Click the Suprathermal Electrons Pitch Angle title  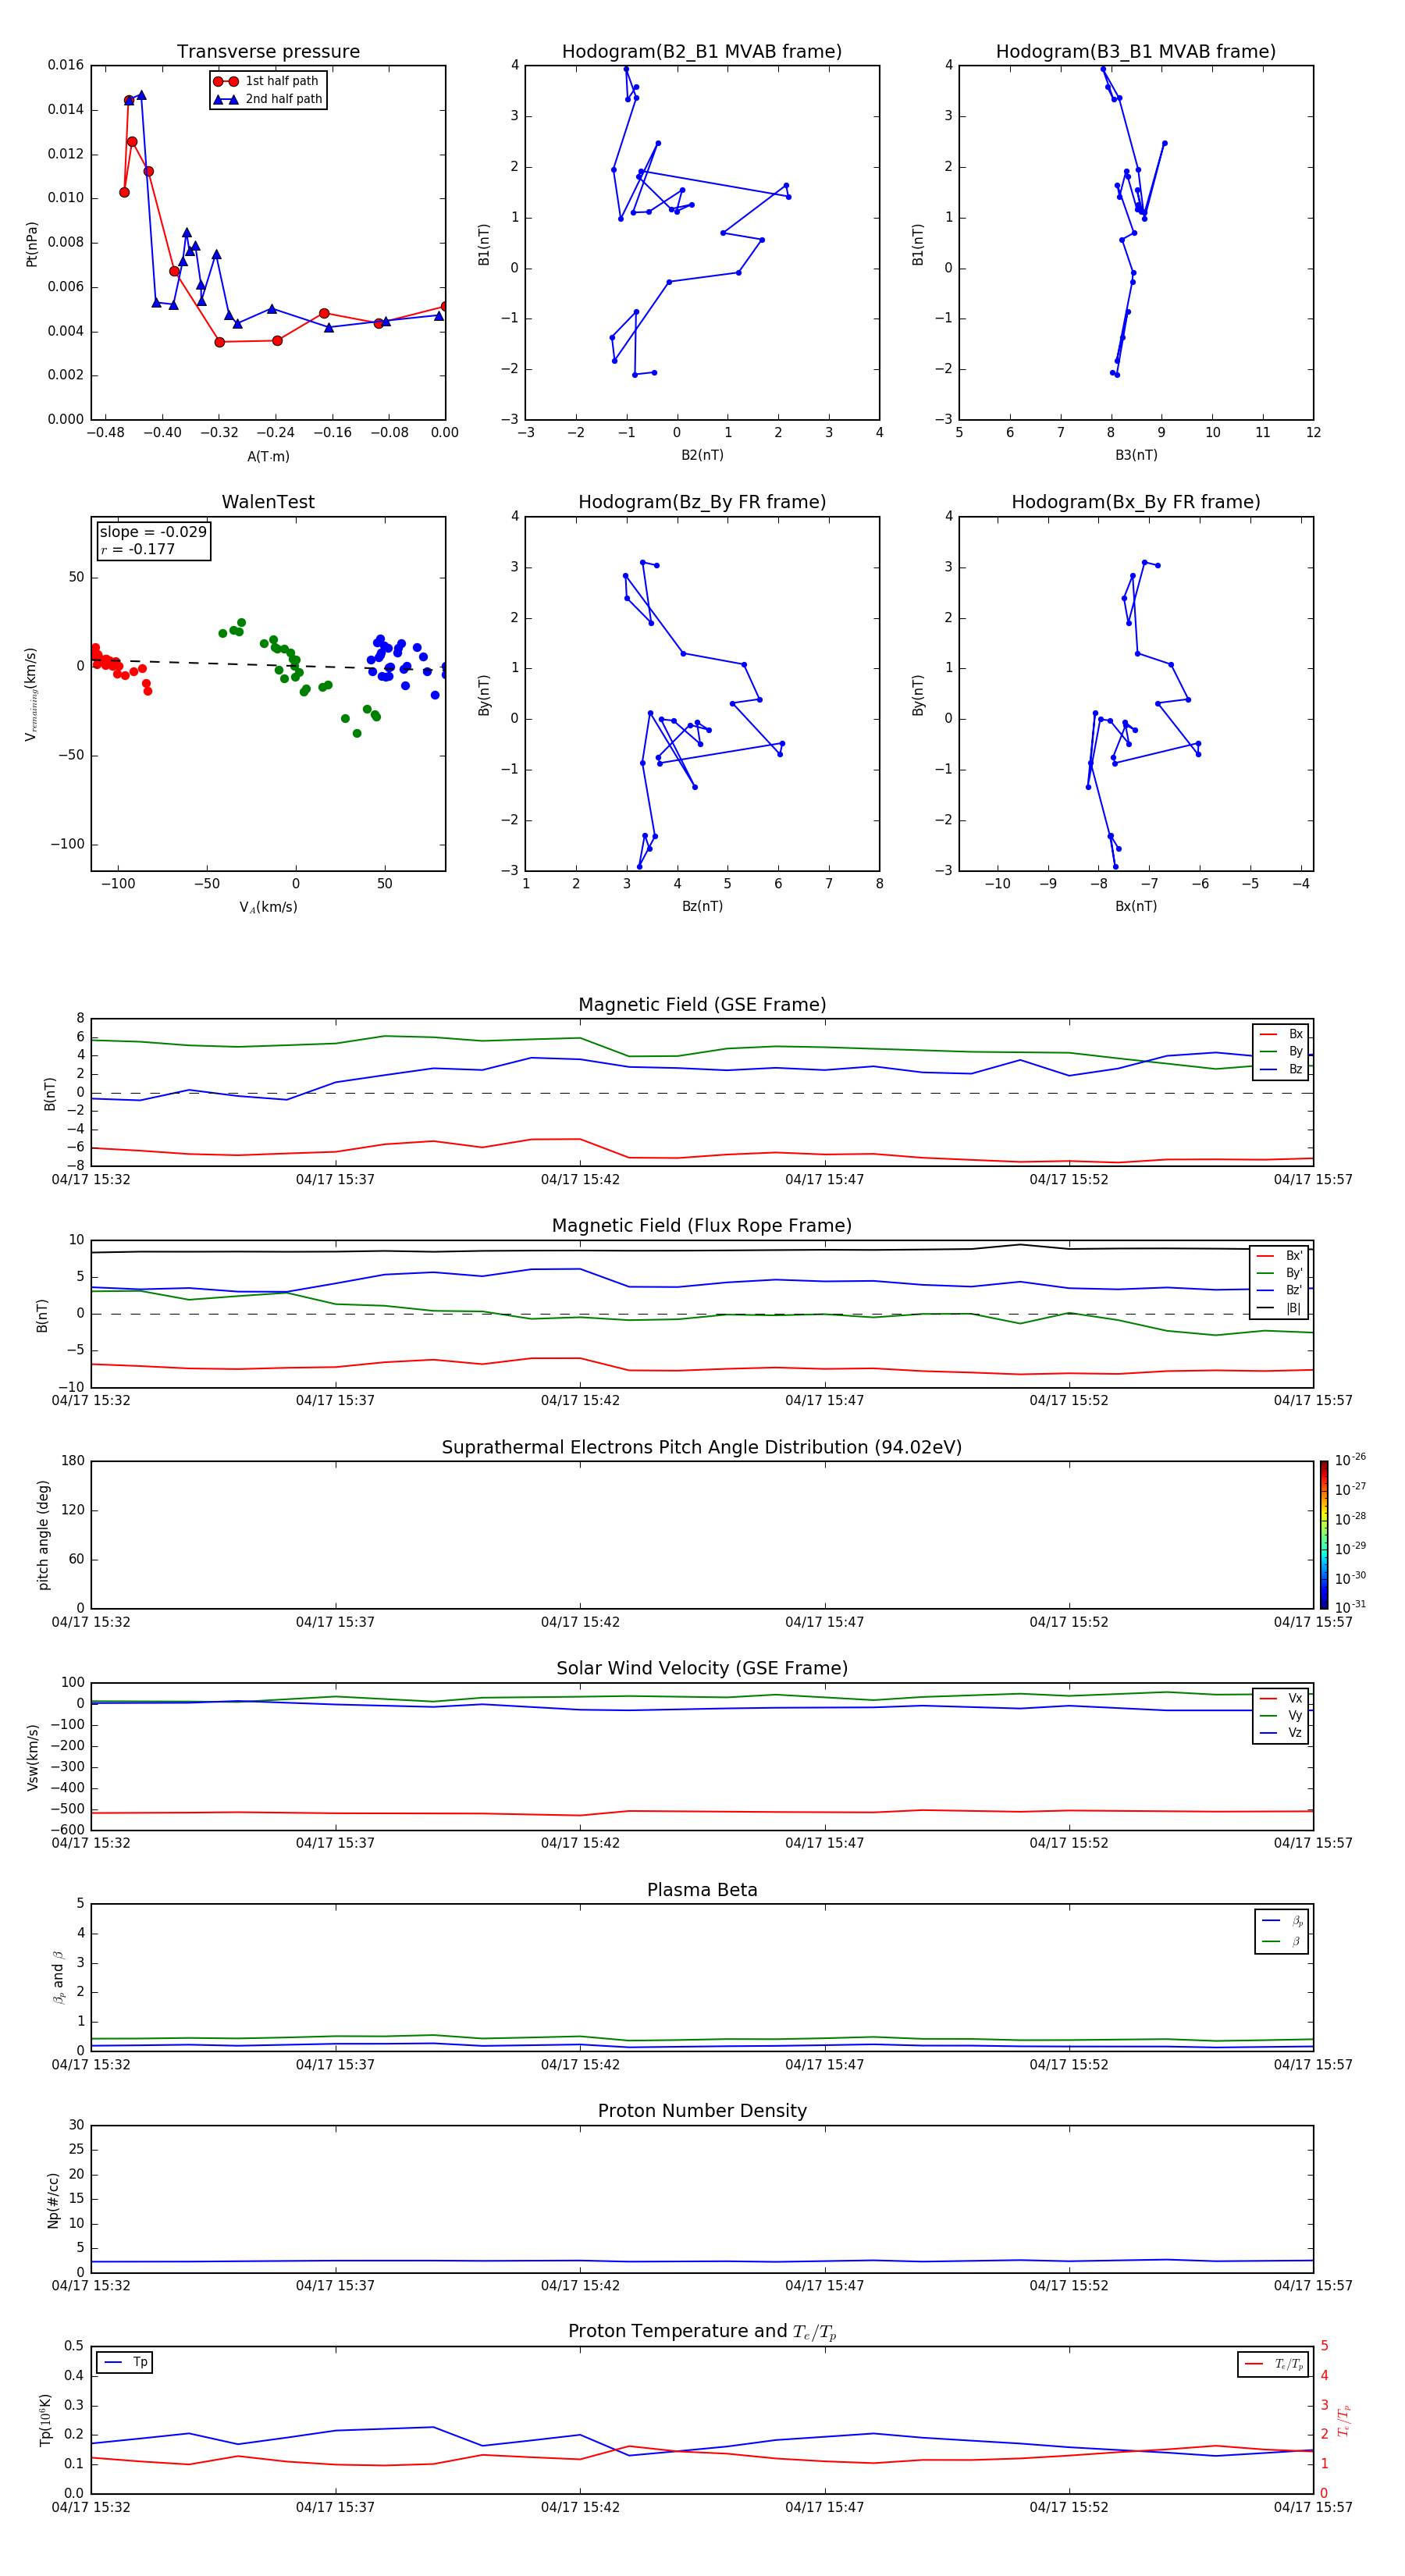[702, 1448]
